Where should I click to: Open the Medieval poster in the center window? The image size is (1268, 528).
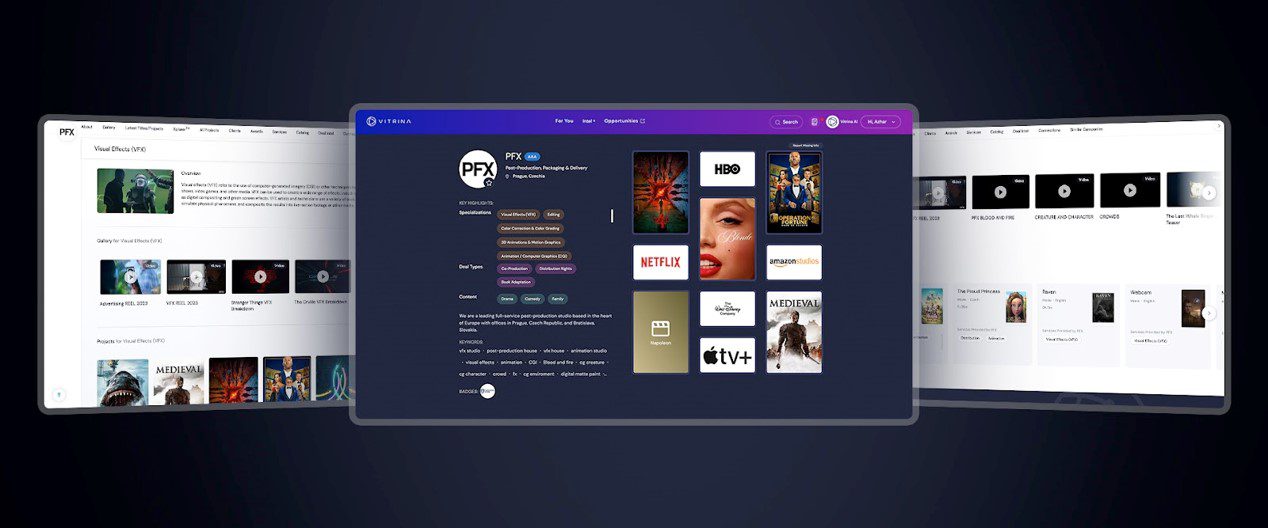click(x=794, y=332)
